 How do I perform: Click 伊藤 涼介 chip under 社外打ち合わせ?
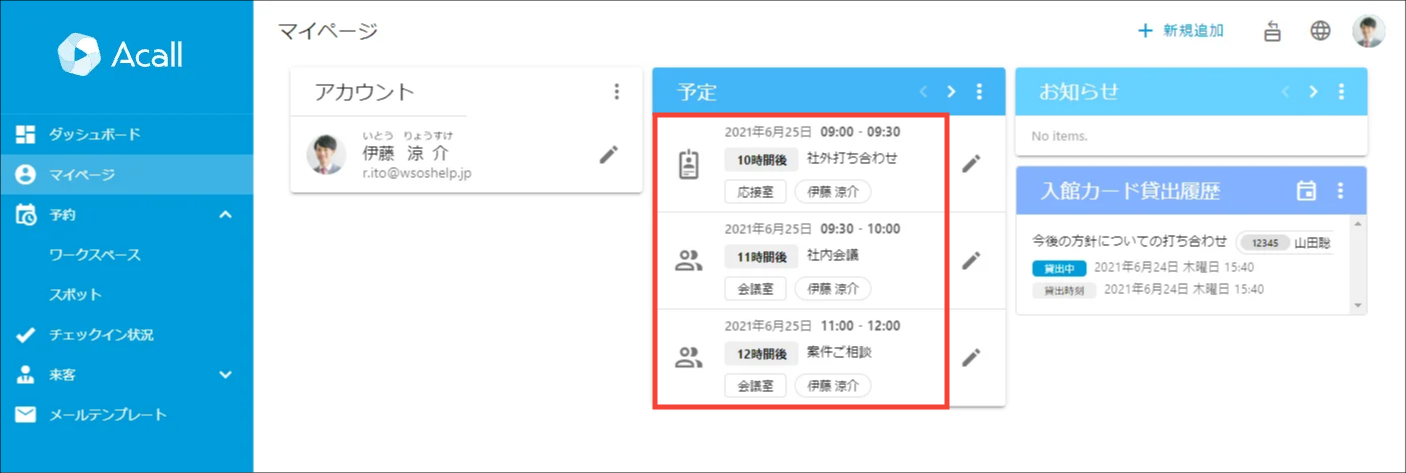(x=833, y=191)
